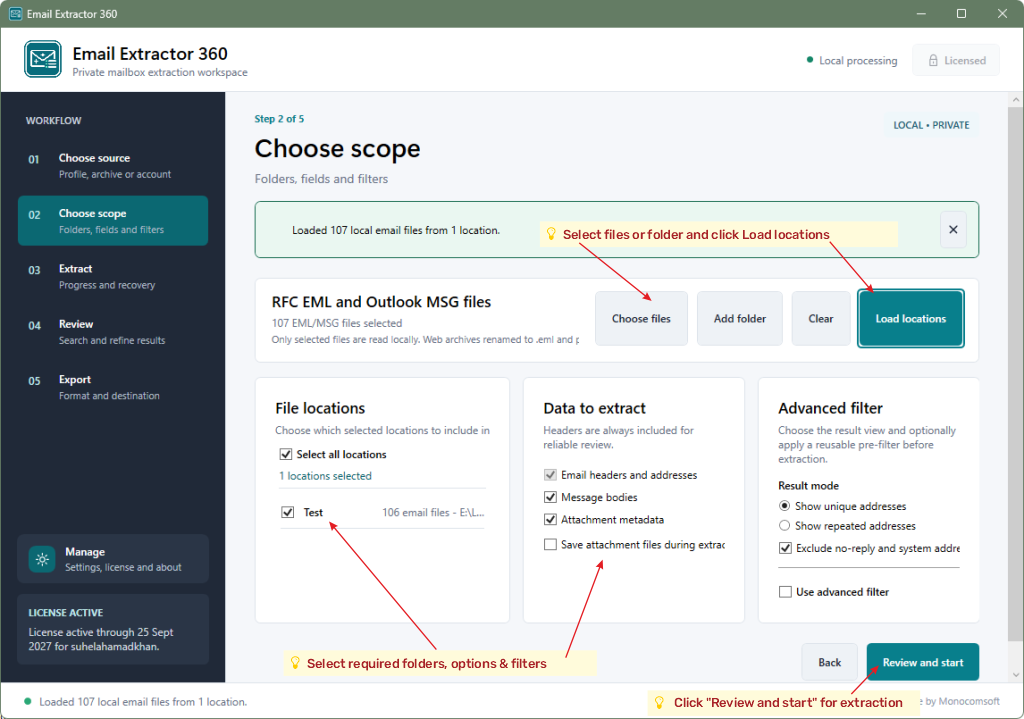Toggle Select all locations checkbox
This screenshot has width=1024, height=719.
click(285, 454)
